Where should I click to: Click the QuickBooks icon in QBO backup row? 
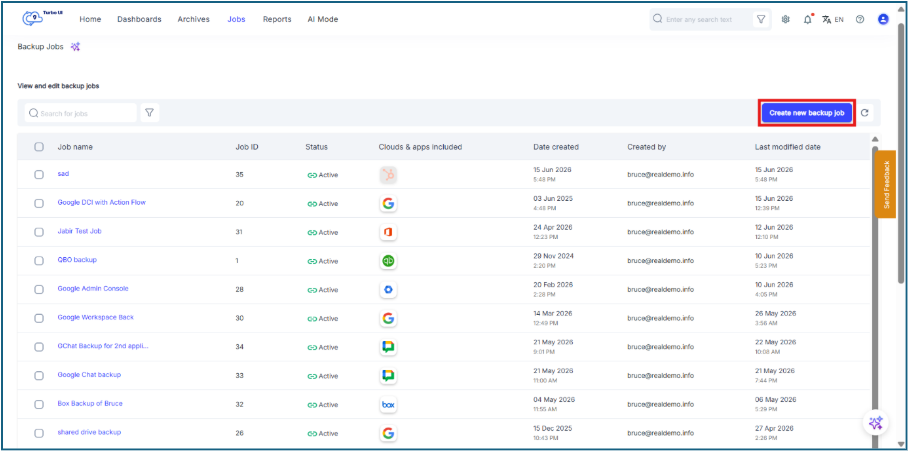click(x=388, y=261)
